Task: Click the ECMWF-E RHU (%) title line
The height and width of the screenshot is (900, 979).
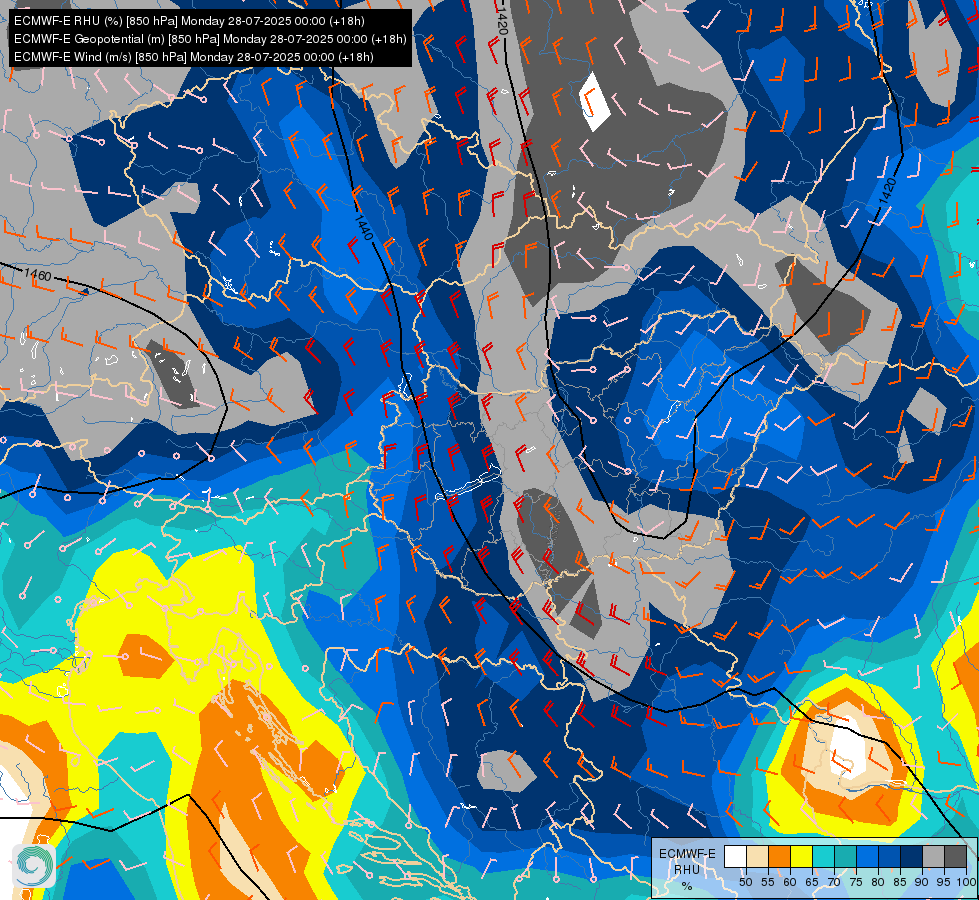Action: (189, 21)
